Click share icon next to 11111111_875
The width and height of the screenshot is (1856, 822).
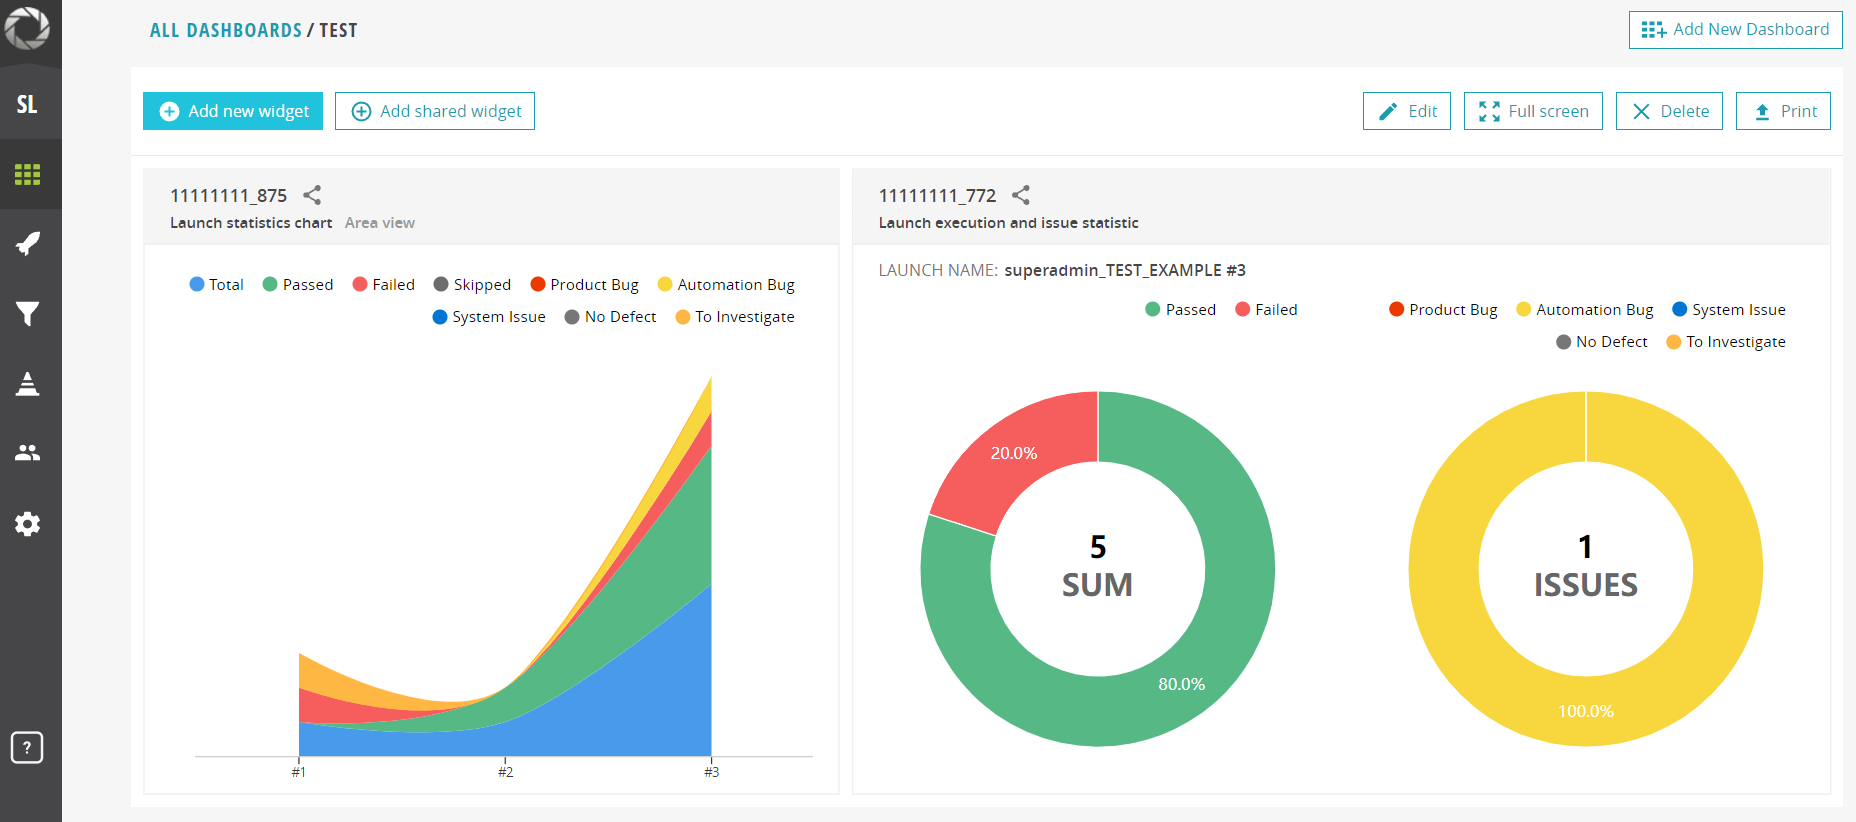coord(312,195)
